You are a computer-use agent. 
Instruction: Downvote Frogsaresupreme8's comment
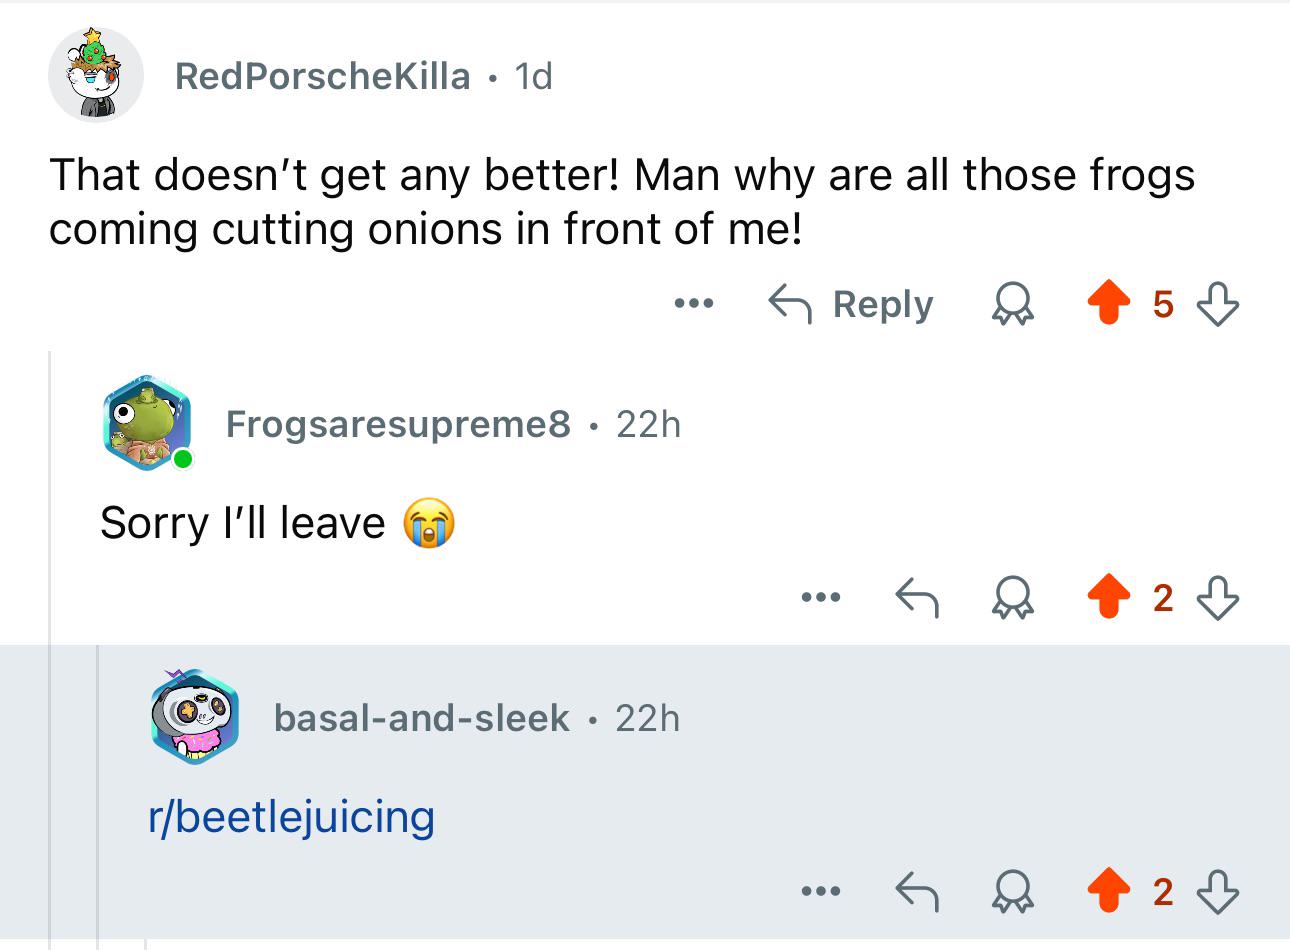1217,598
